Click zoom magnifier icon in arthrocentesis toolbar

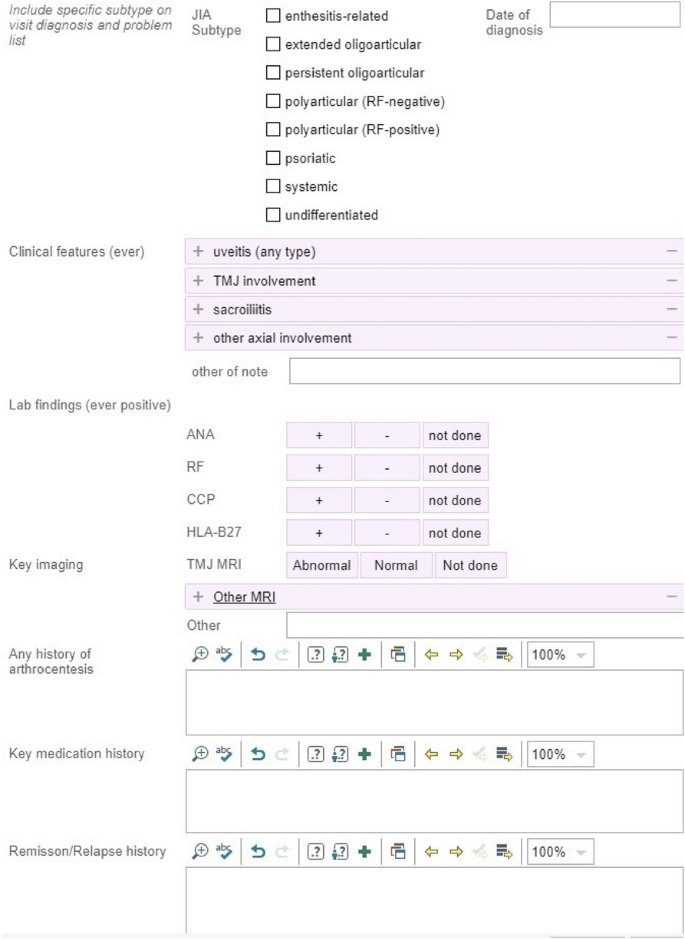(x=200, y=655)
